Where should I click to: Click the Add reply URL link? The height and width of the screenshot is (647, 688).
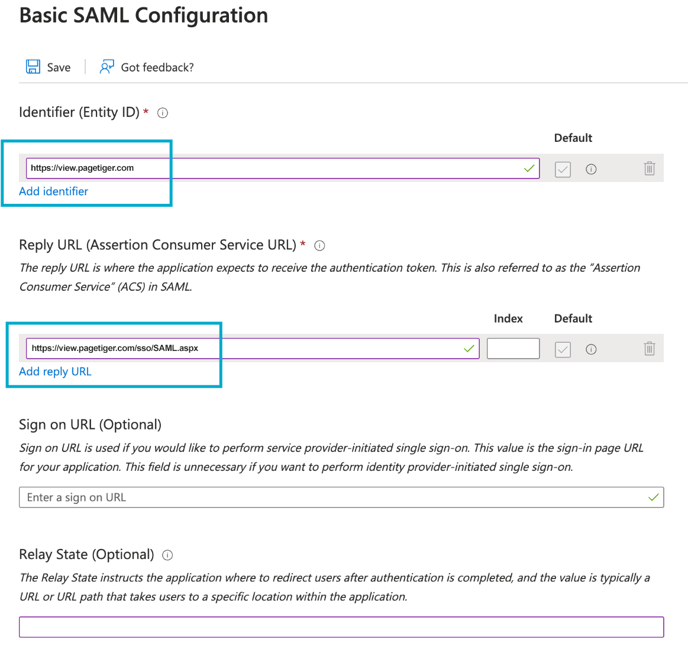pyautogui.click(x=55, y=371)
